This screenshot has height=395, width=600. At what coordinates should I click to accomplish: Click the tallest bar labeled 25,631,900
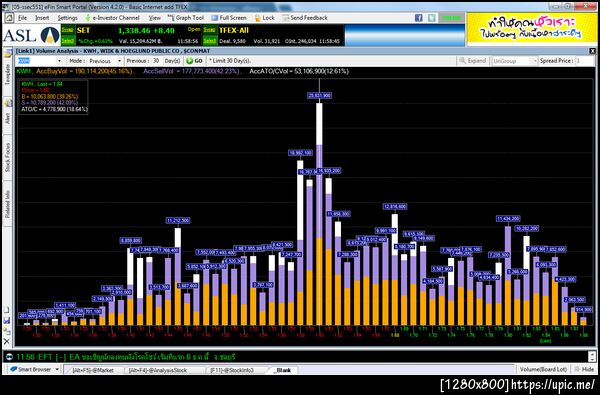coord(319,214)
